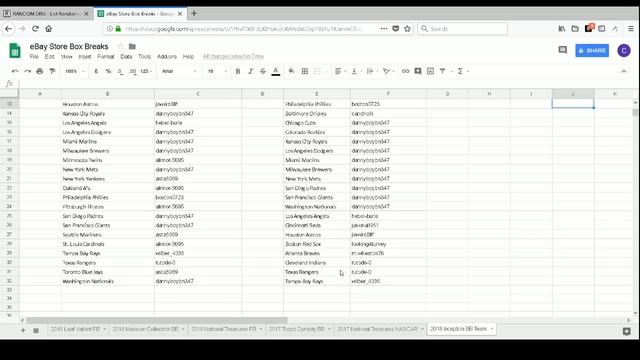Open the Format menu
Viewport: 640px width, 360px height.
[x=106, y=56]
